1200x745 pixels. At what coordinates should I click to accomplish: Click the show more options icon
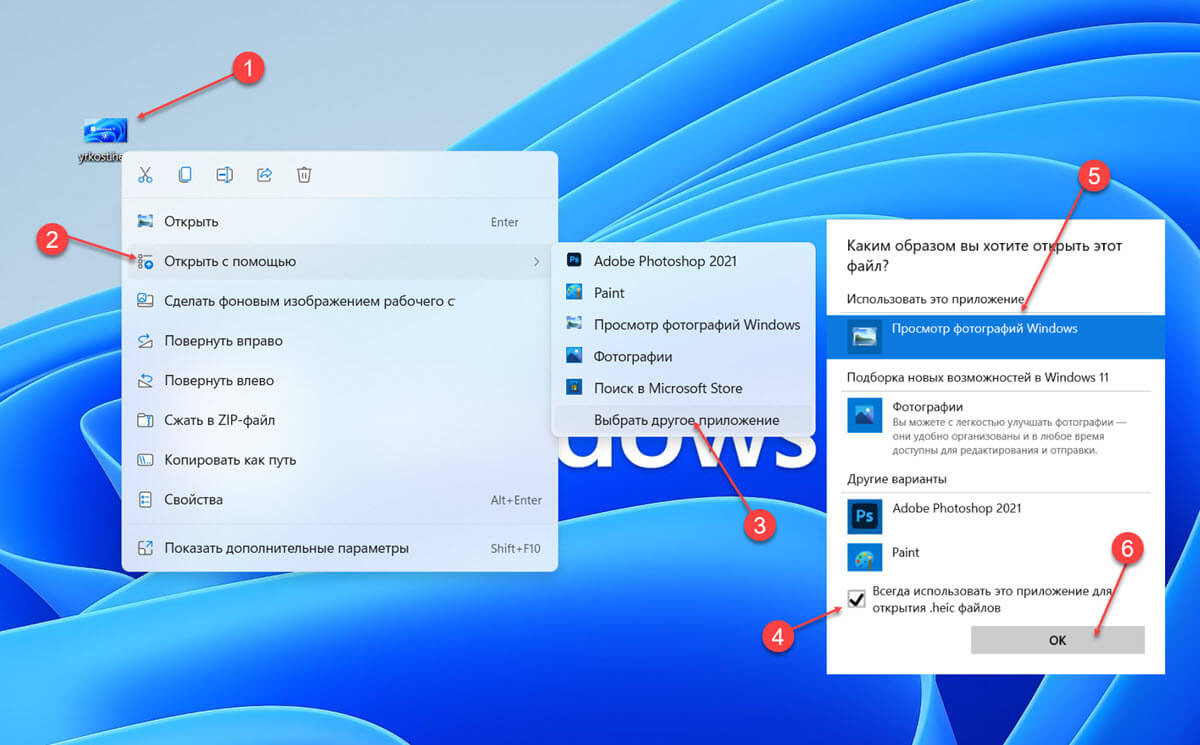click(x=145, y=548)
